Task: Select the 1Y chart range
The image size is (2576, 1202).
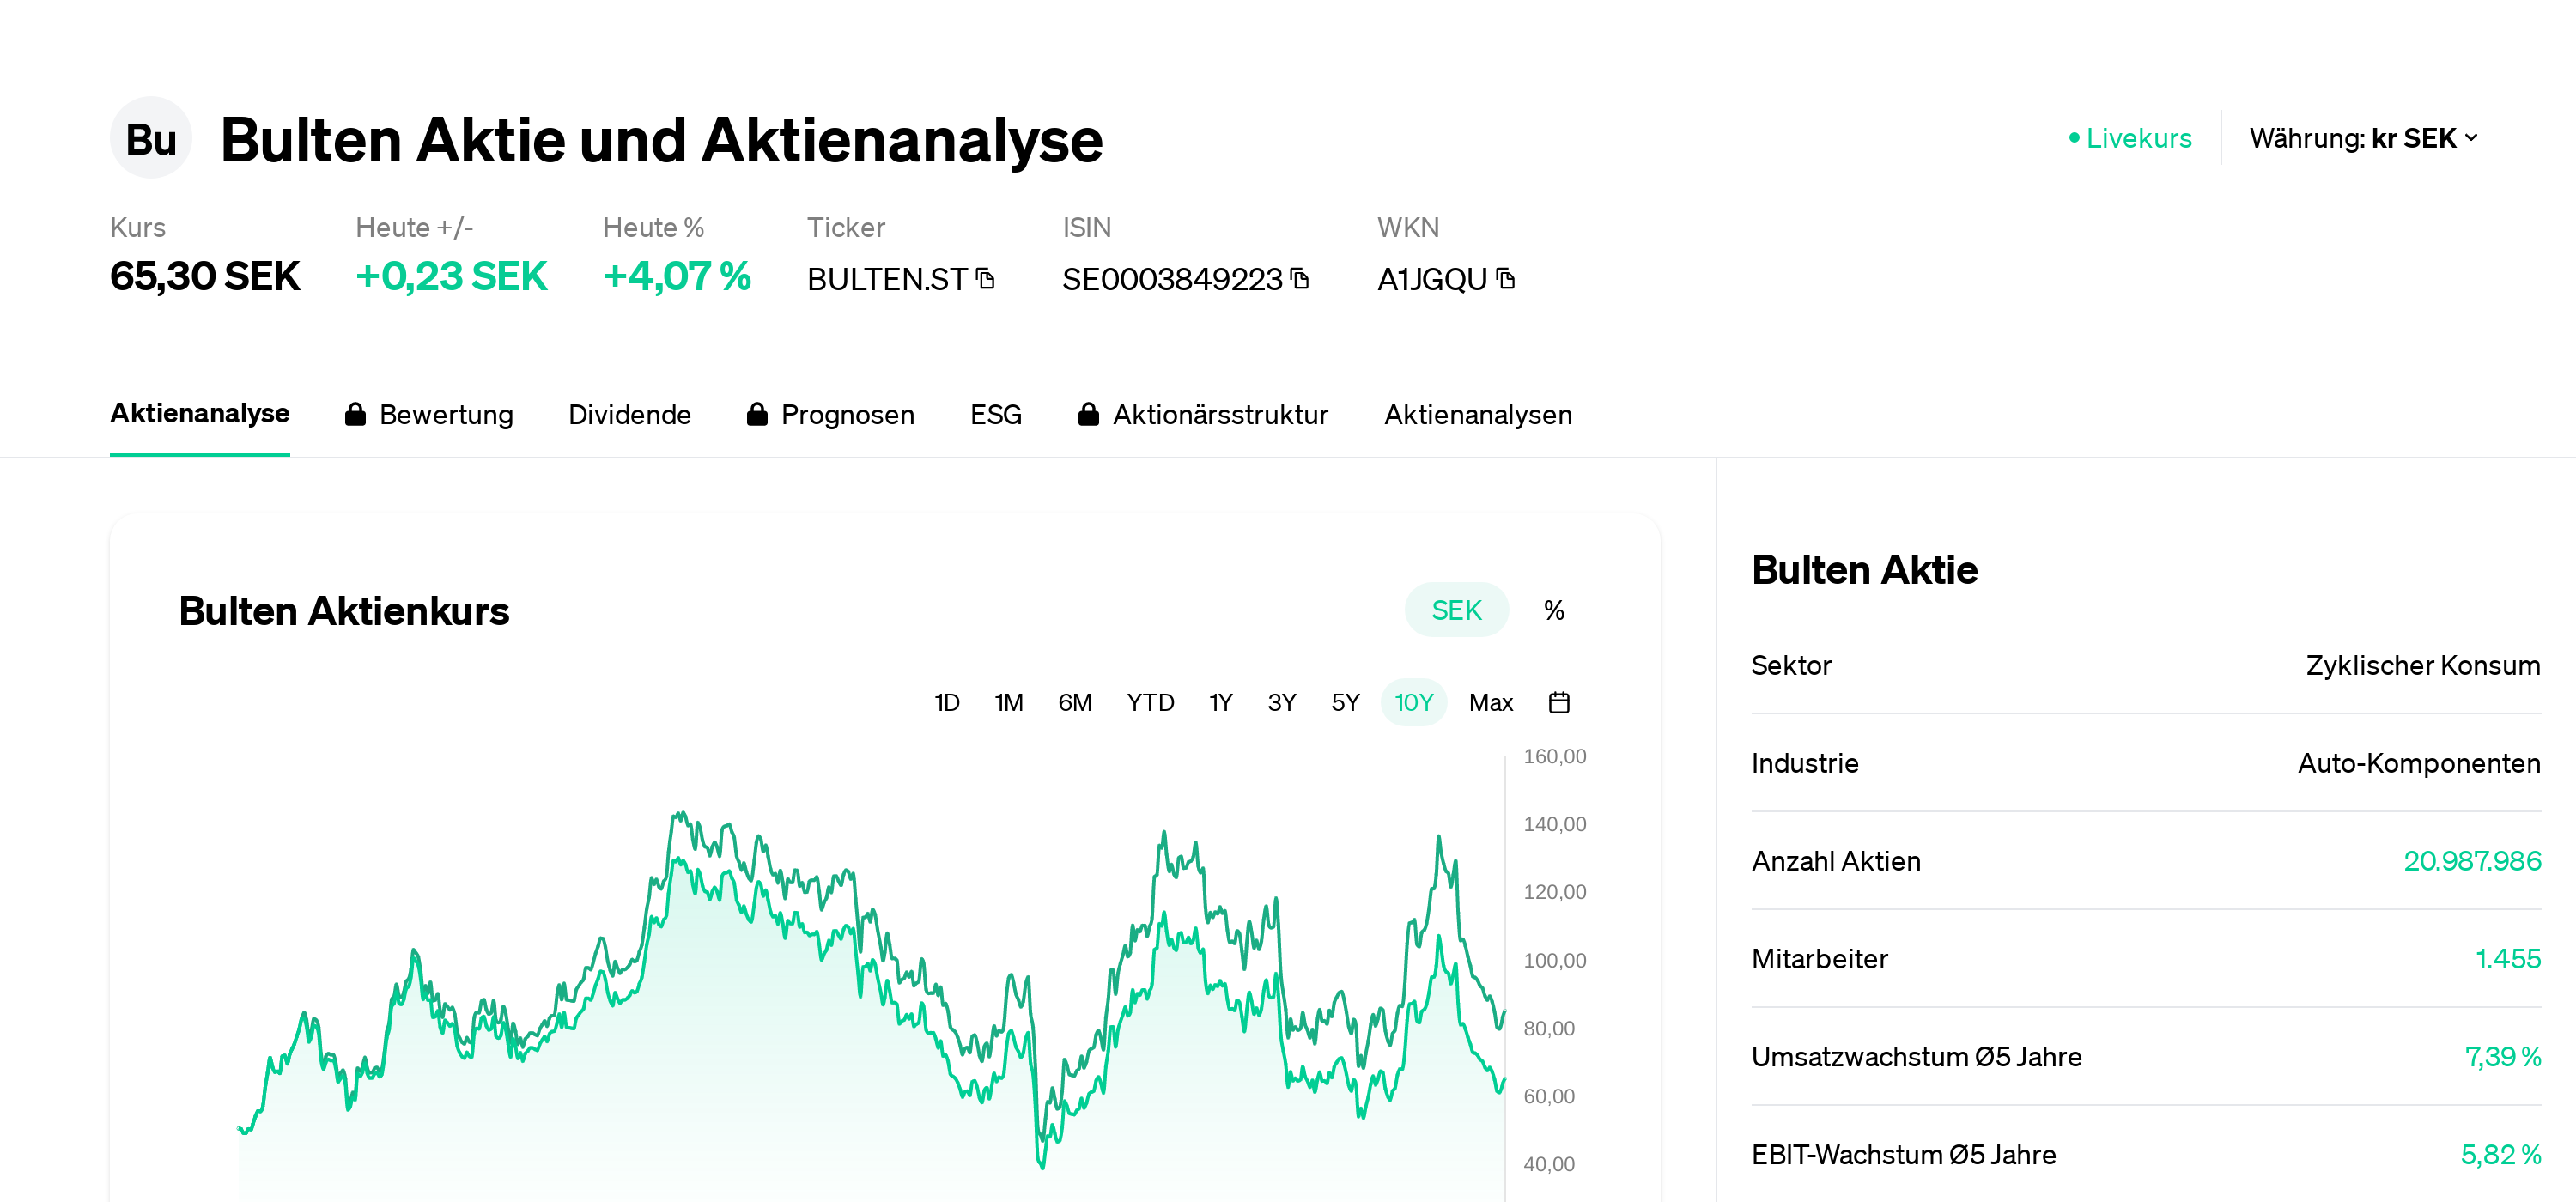Action: pyautogui.click(x=1221, y=703)
